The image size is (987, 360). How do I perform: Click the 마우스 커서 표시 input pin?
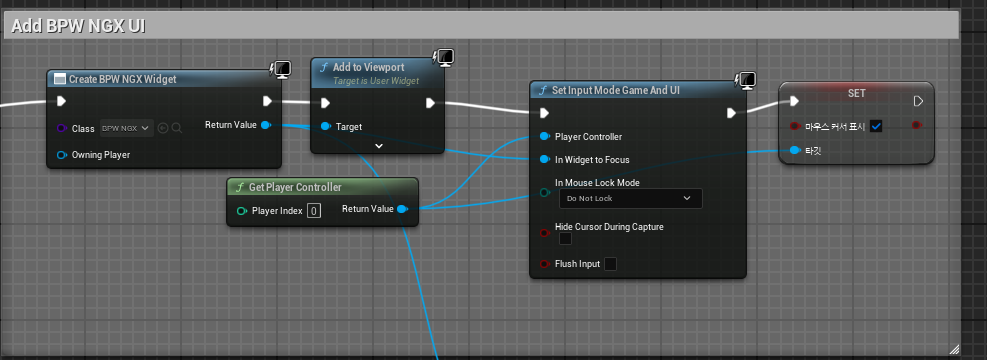(x=794, y=127)
